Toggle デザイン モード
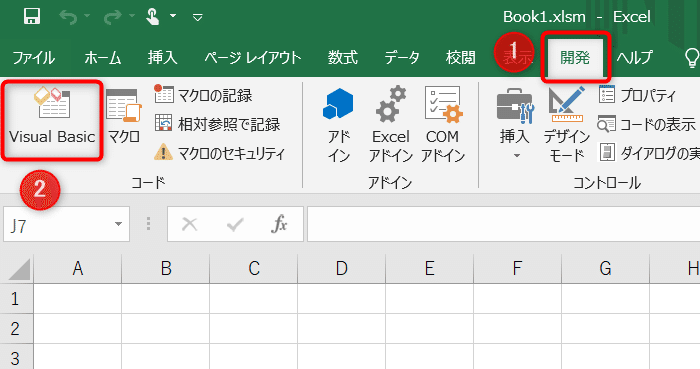This screenshot has height=369, width=700. [x=567, y=124]
